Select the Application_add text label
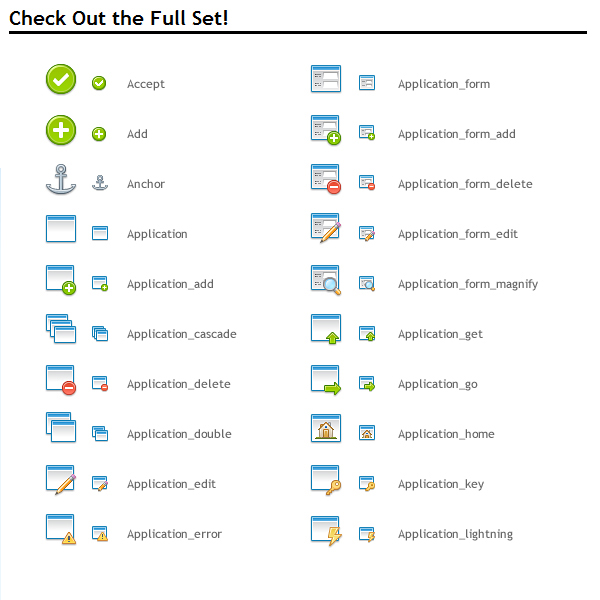Viewport: 600px width, 600px height. tap(170, 284)
